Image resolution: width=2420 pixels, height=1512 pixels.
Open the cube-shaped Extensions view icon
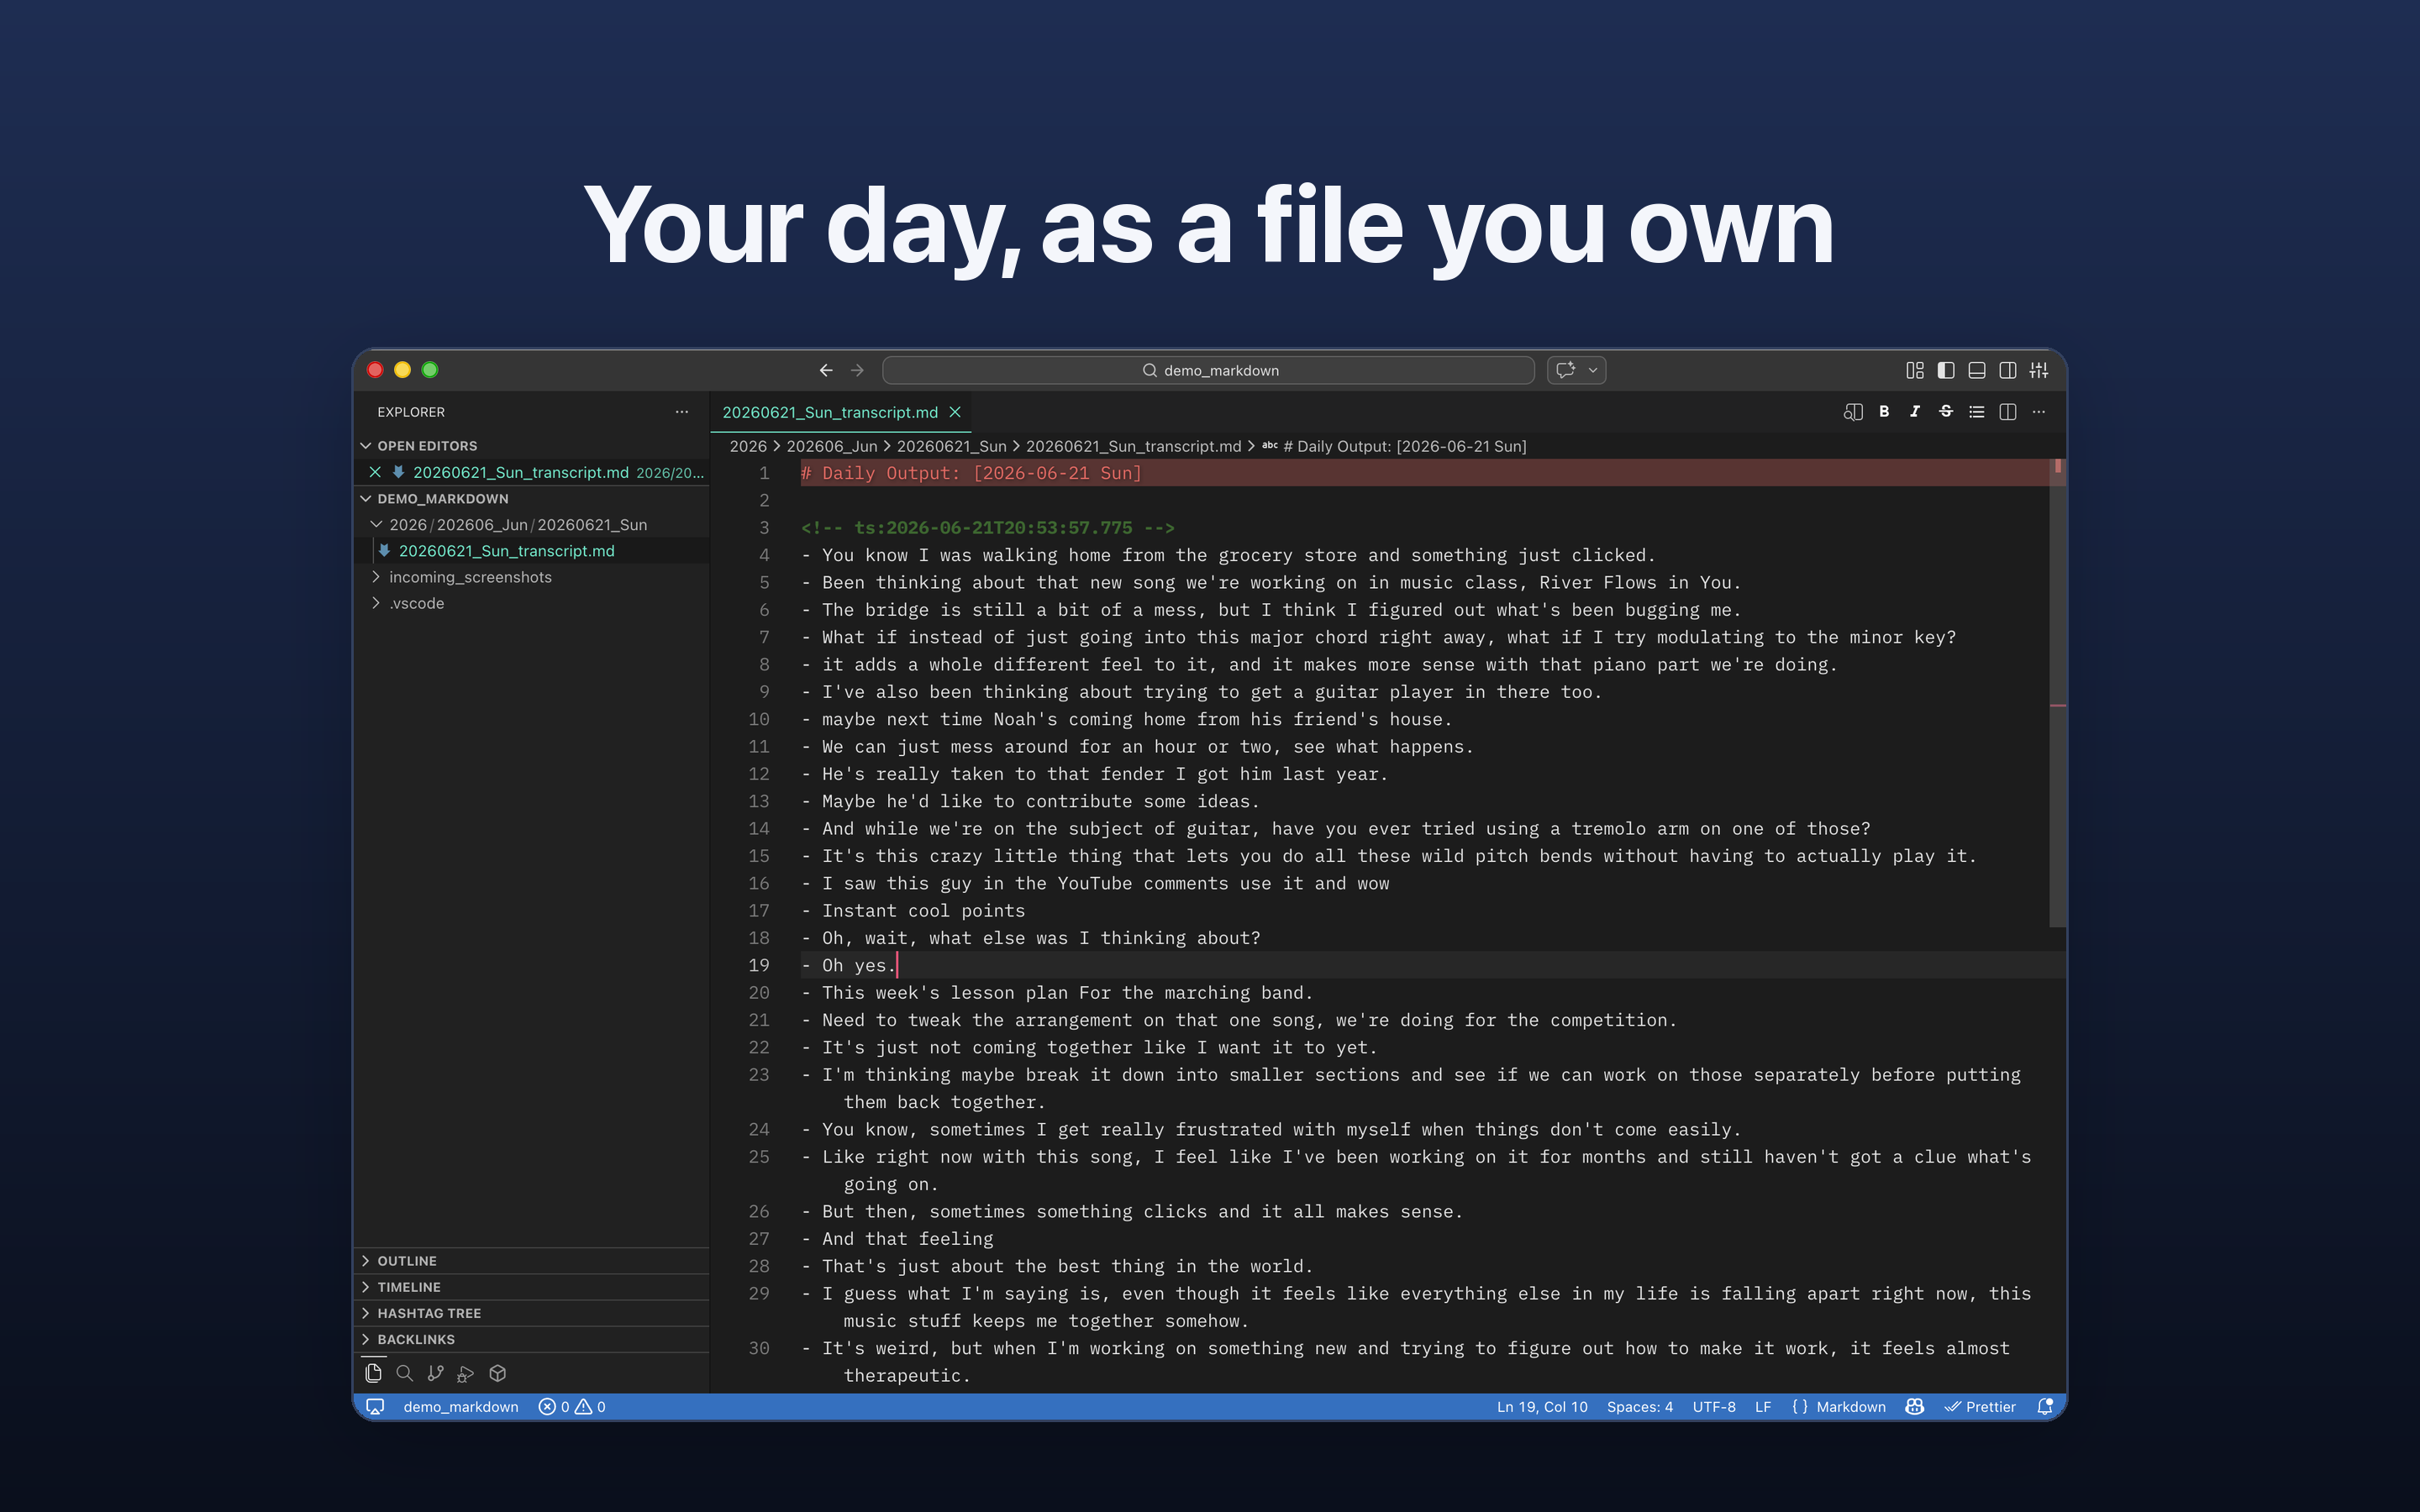(498, 1373)
